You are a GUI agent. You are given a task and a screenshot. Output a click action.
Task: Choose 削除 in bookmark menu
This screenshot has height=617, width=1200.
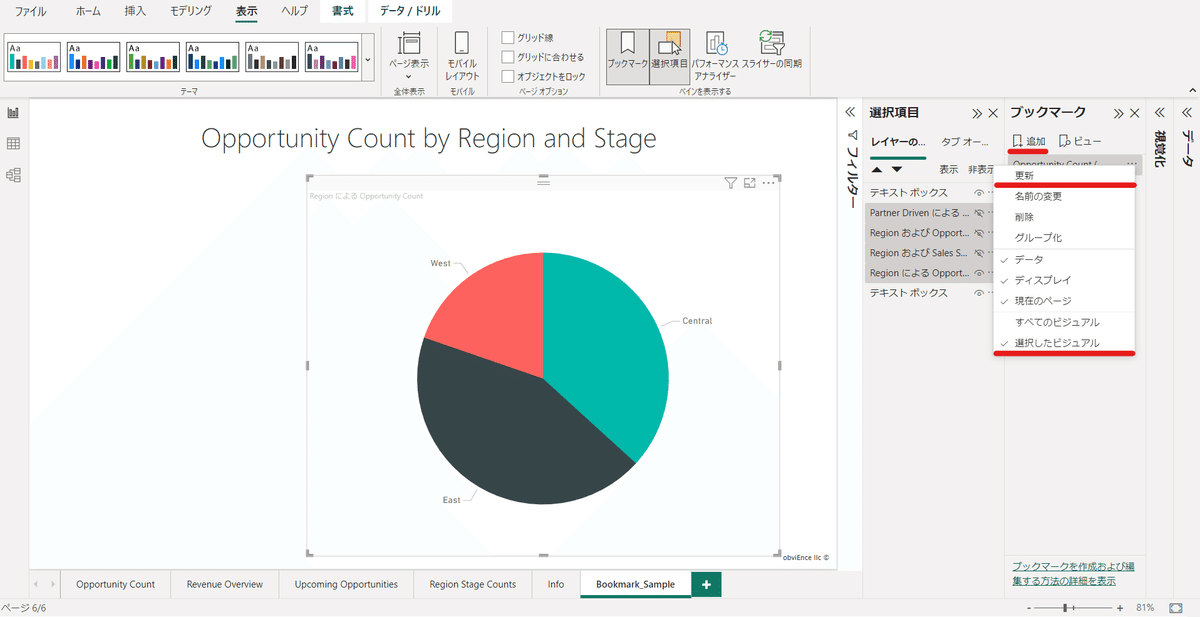pos(1065,217)
